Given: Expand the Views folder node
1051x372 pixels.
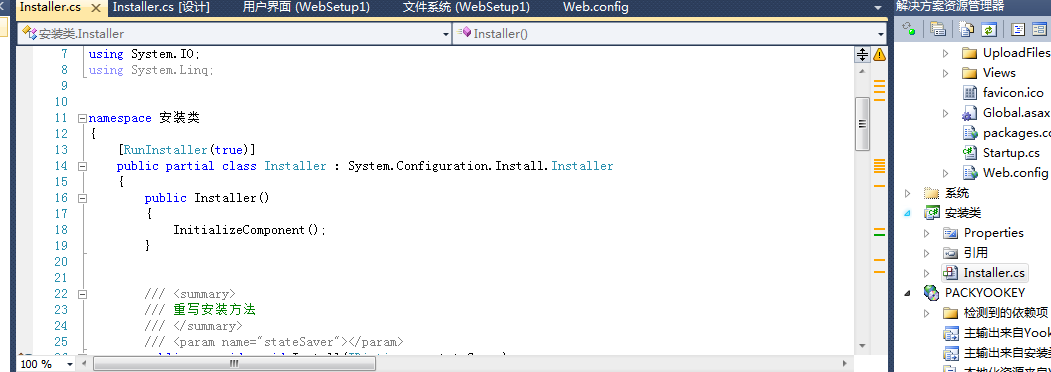Looking at the screenshot, I should (946, 73).
